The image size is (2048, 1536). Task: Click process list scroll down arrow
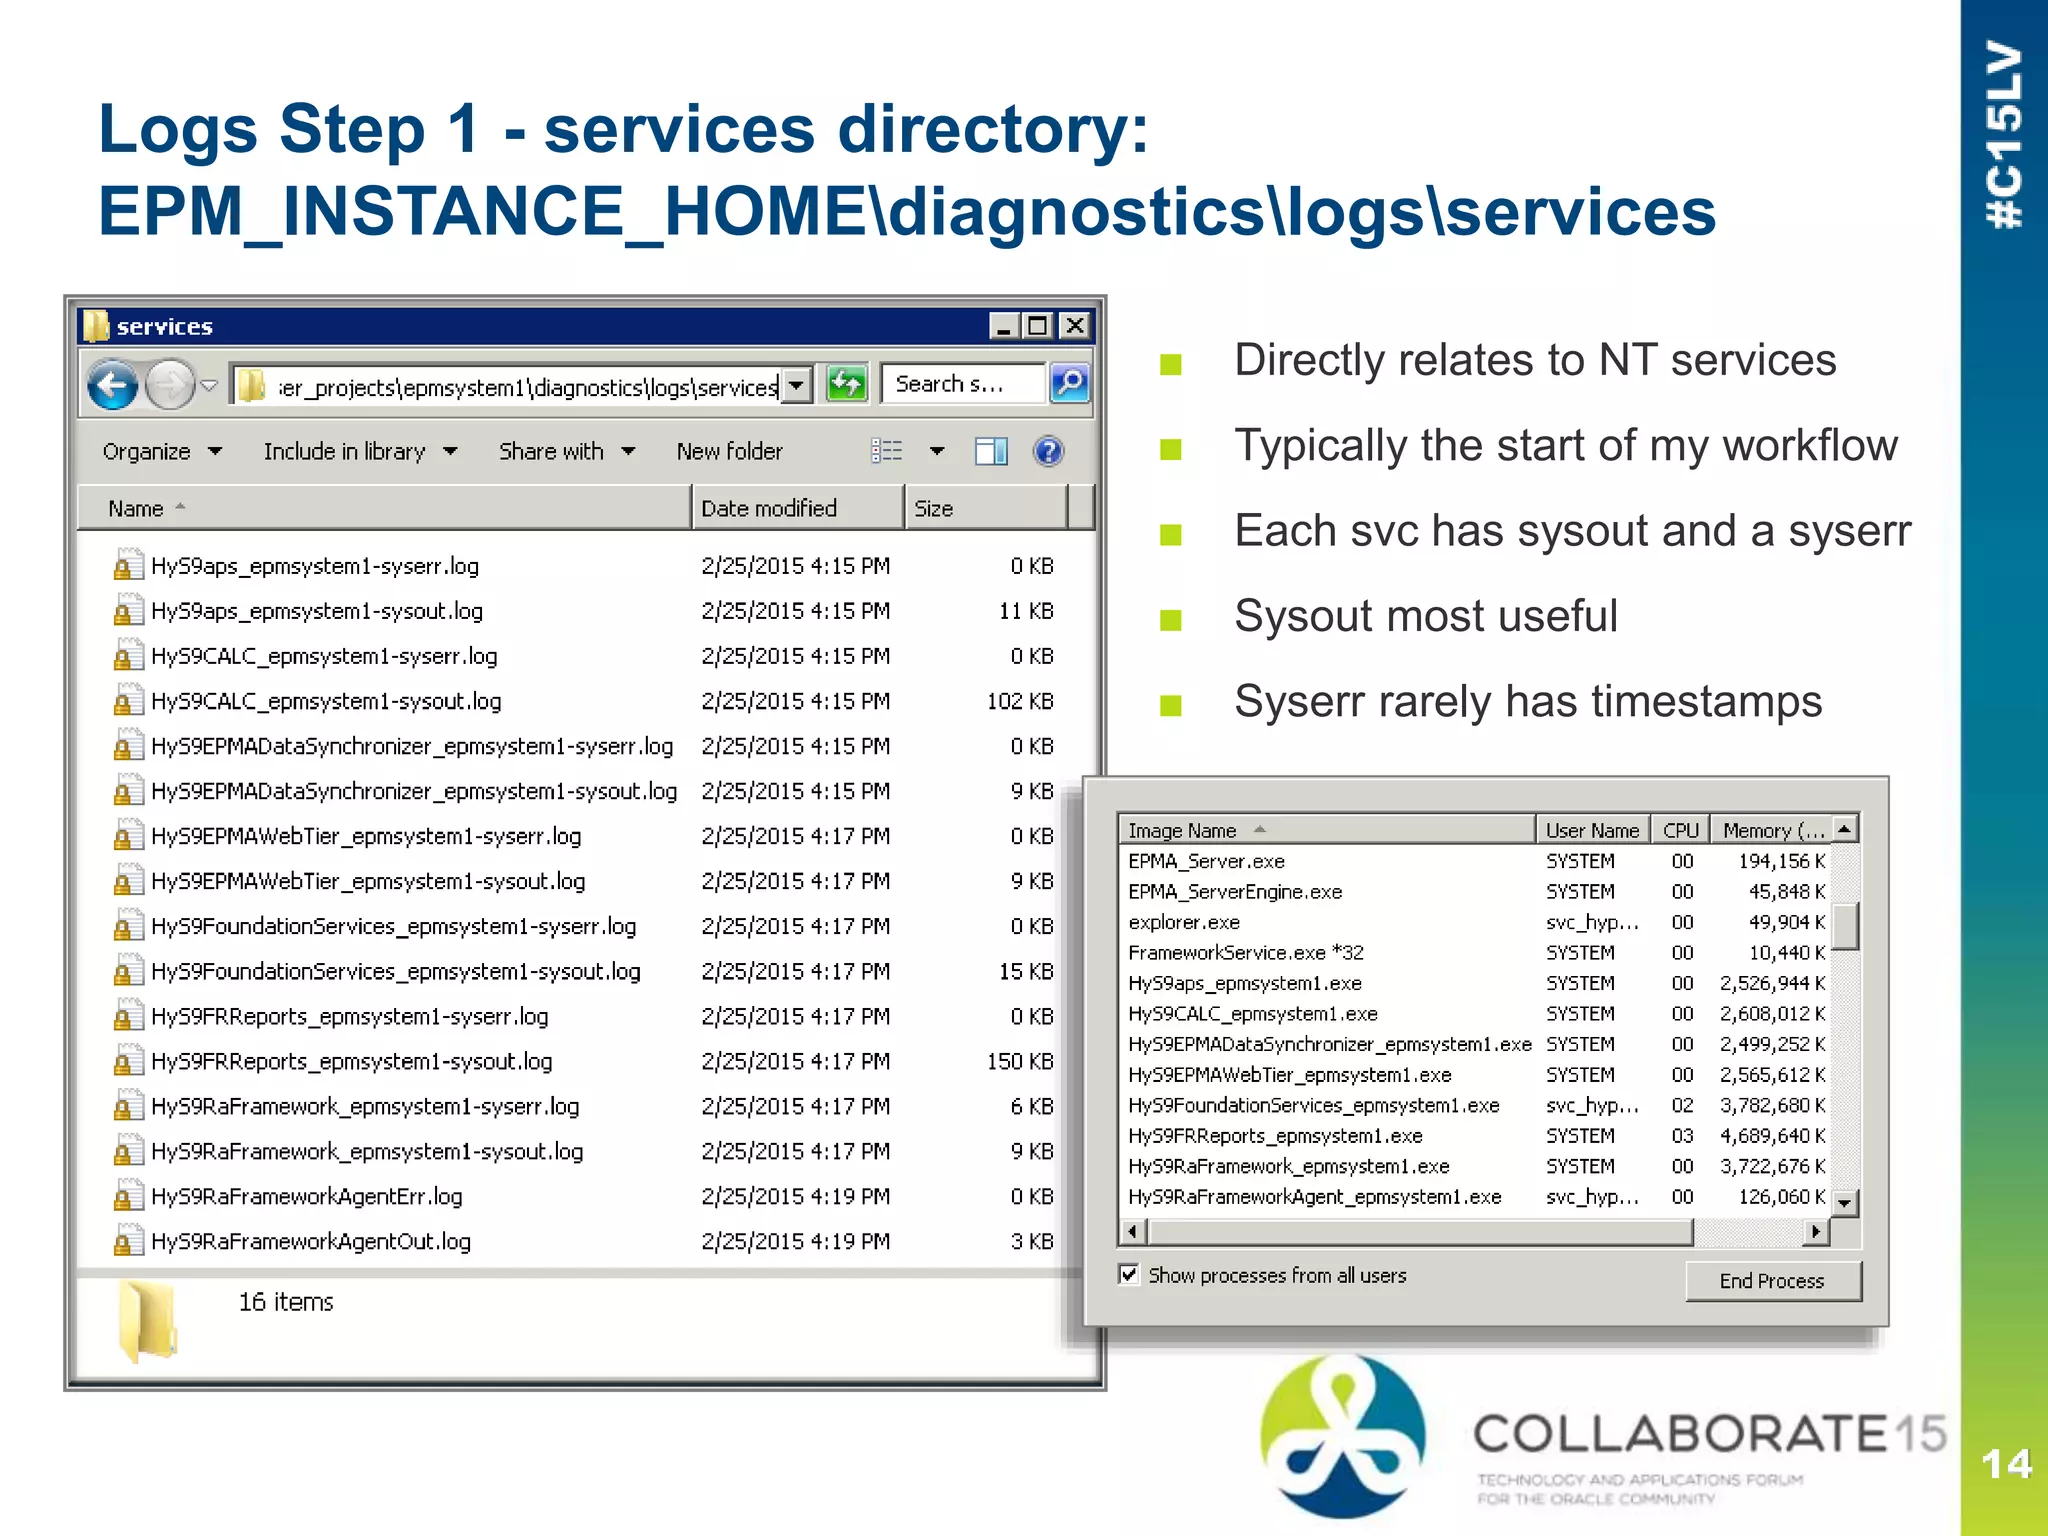[1846, 1203]
